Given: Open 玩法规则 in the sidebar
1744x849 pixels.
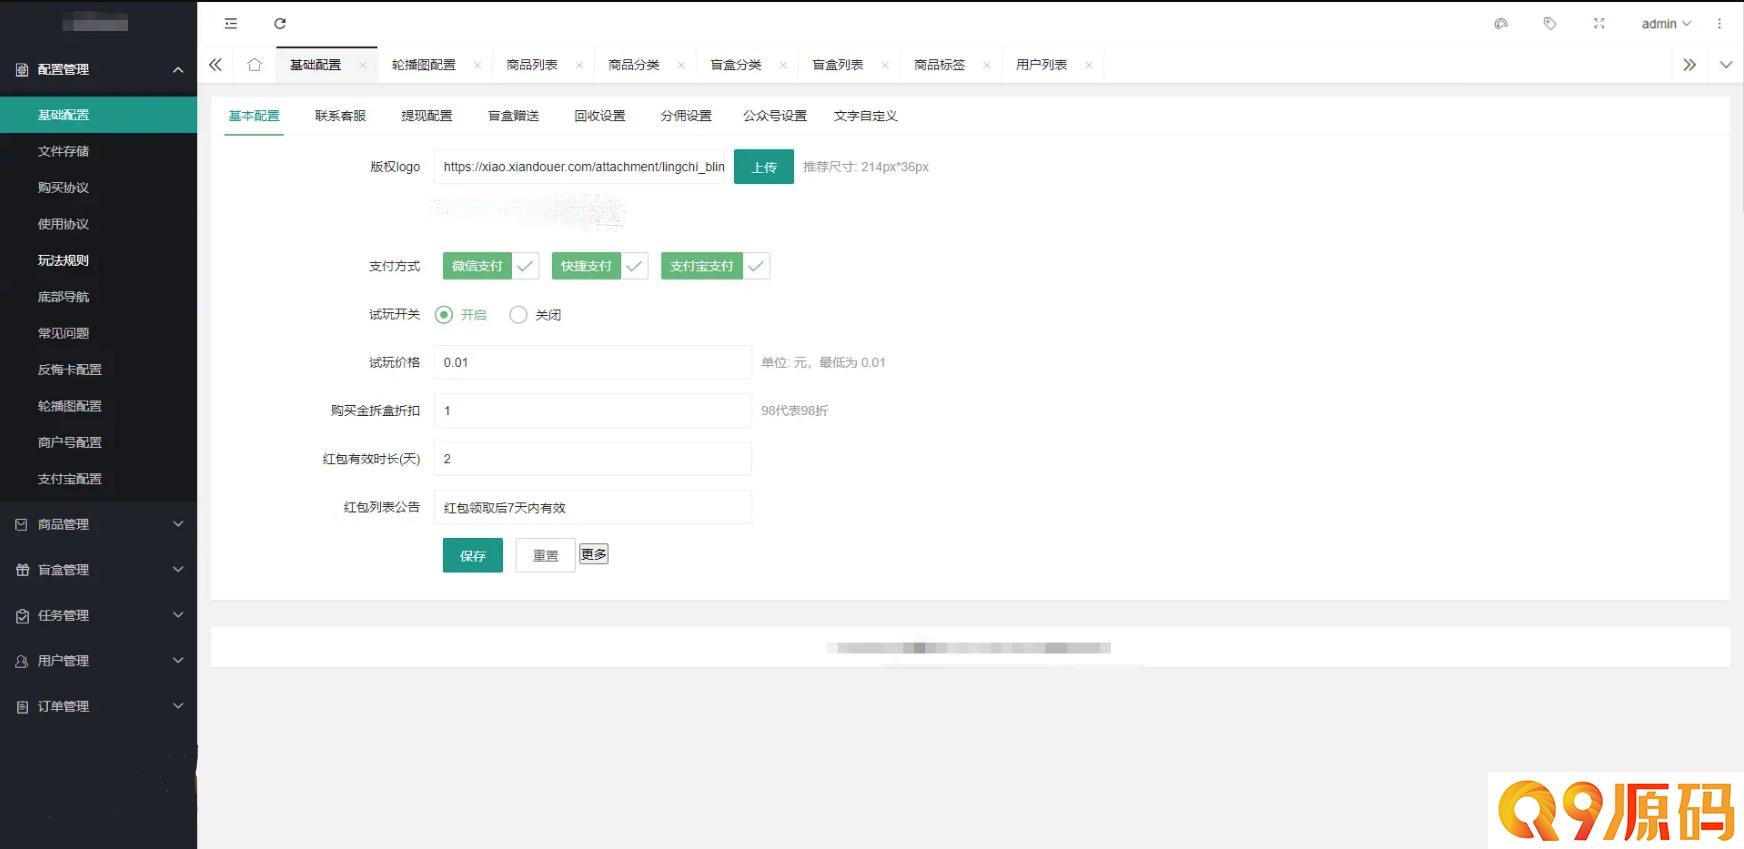Looking at the screenshot, I should tap(98, 260).
